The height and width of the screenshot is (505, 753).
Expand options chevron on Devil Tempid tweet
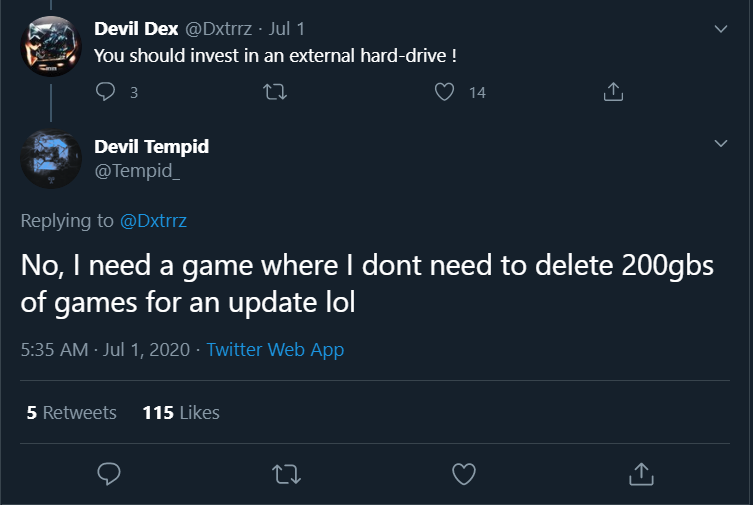pos(721,145)
